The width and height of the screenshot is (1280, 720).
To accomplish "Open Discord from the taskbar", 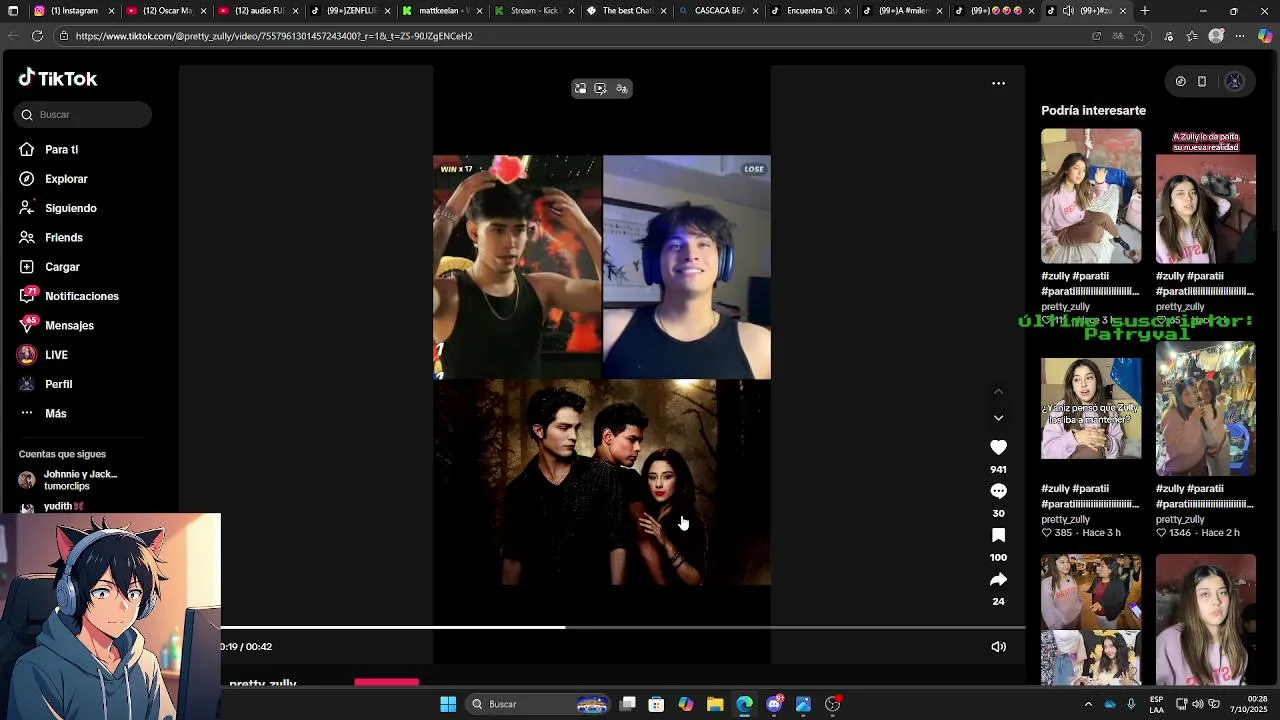I will click(774, 704).
